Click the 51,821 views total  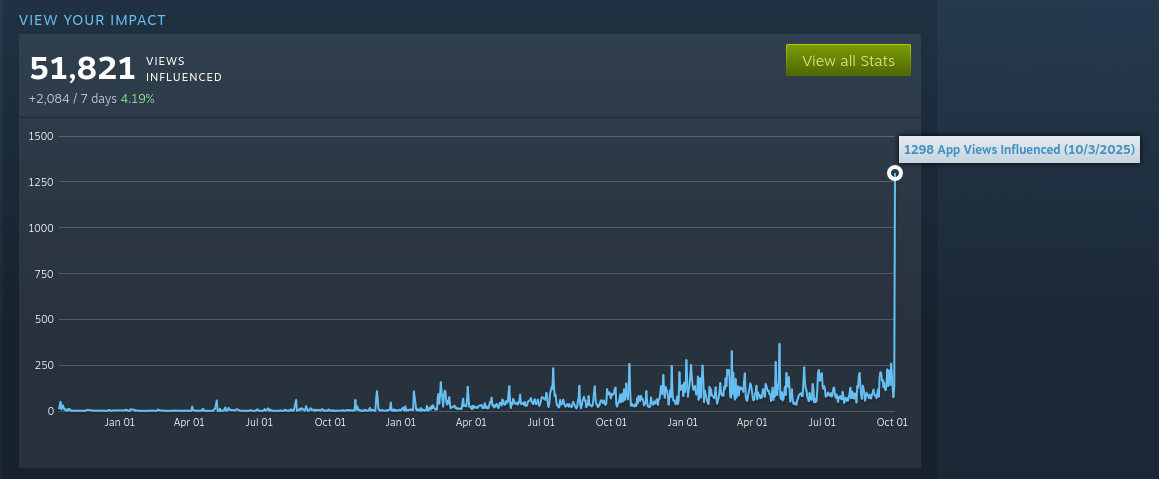83,69
